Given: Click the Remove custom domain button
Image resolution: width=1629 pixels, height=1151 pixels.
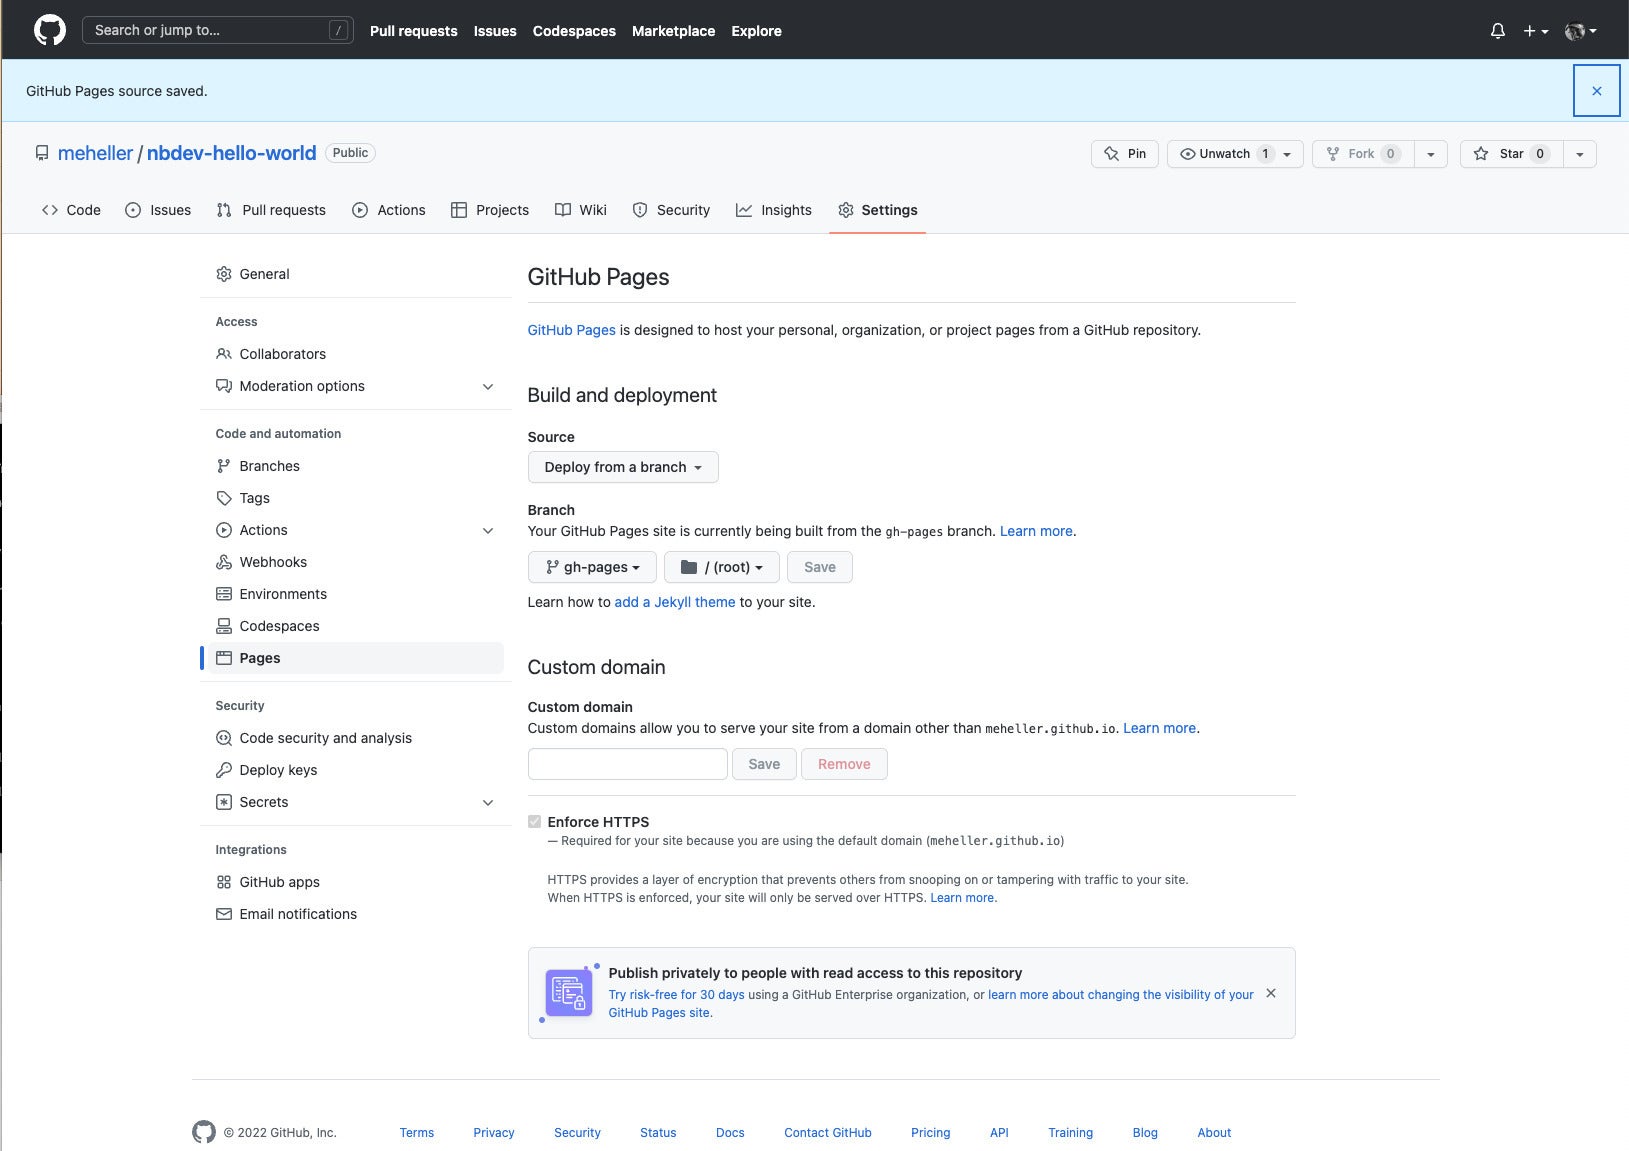Looking at the screenshot, I should [844, 764].
